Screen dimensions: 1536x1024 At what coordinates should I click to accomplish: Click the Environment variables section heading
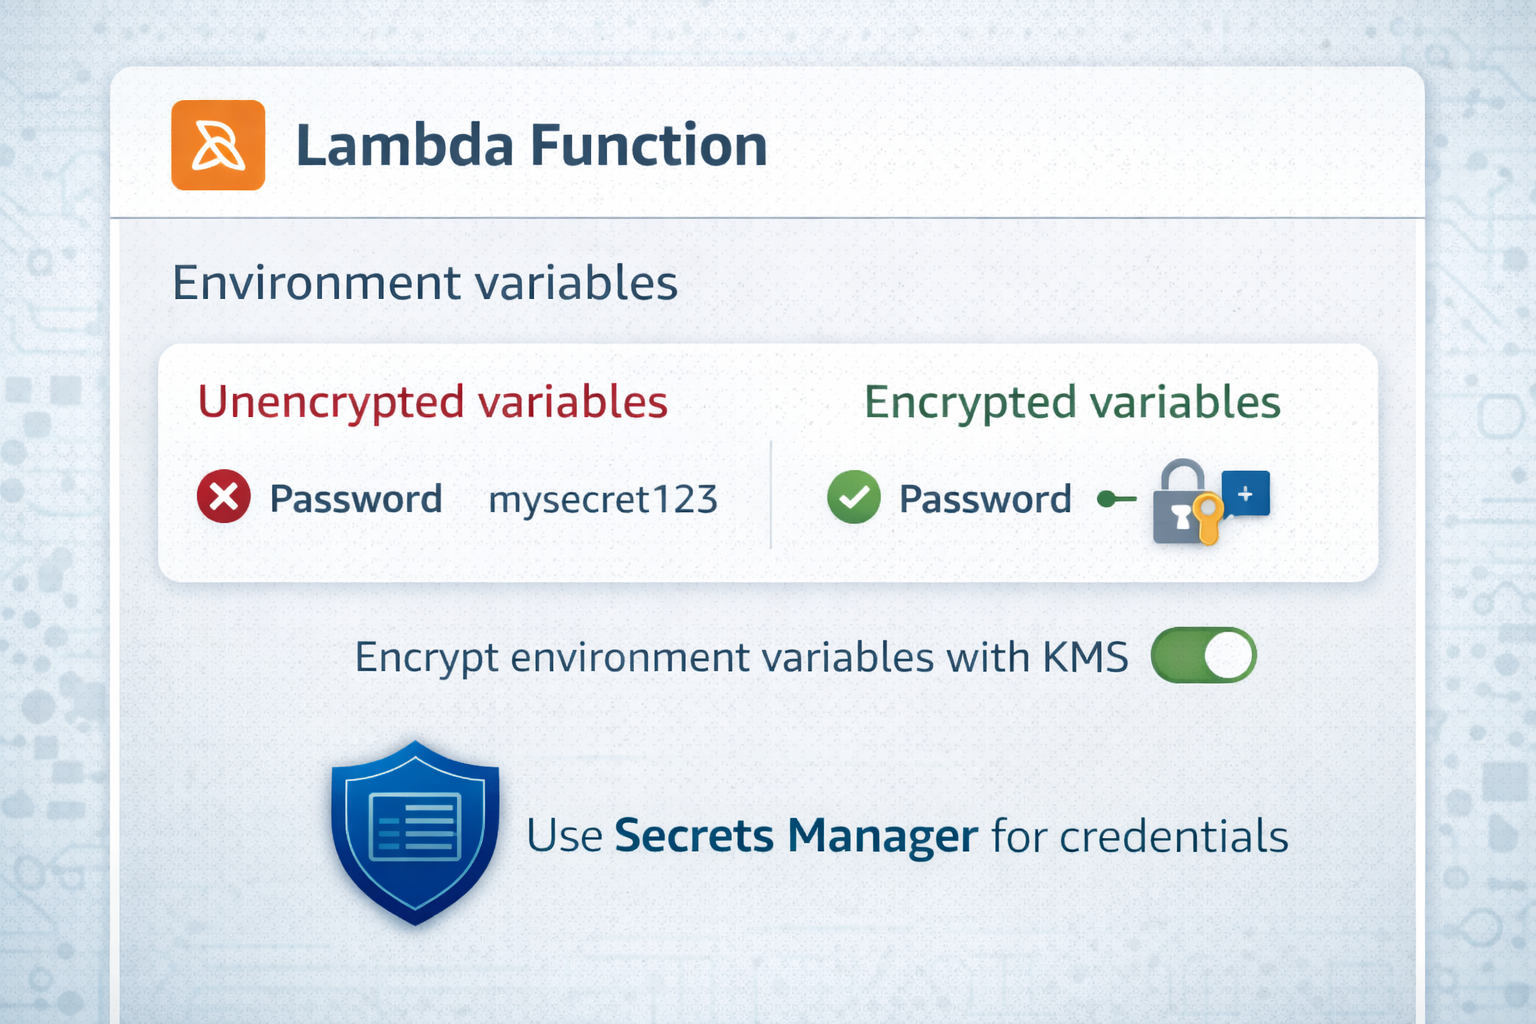click(425, 283)
